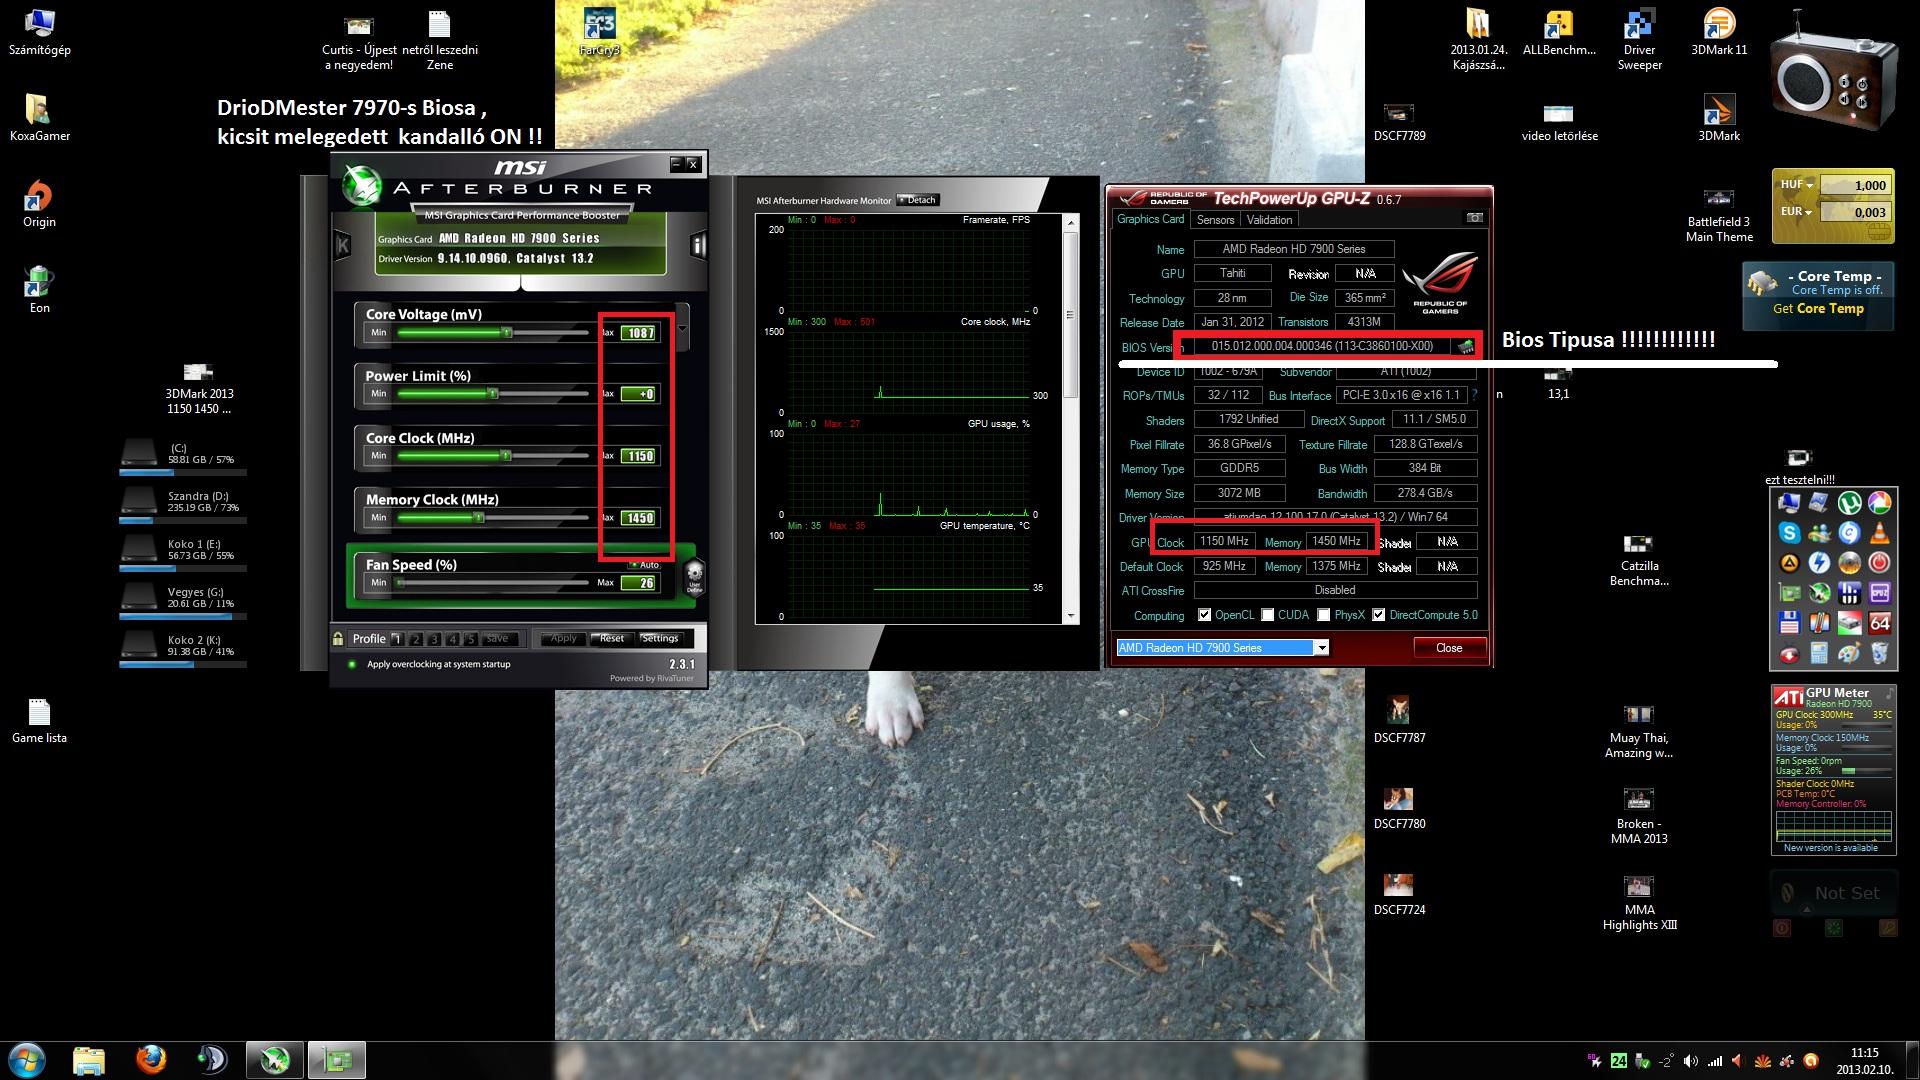Open MSI Afterburner taskbar button
Screen dimensions: 1920x1080
coord(275,1060)
